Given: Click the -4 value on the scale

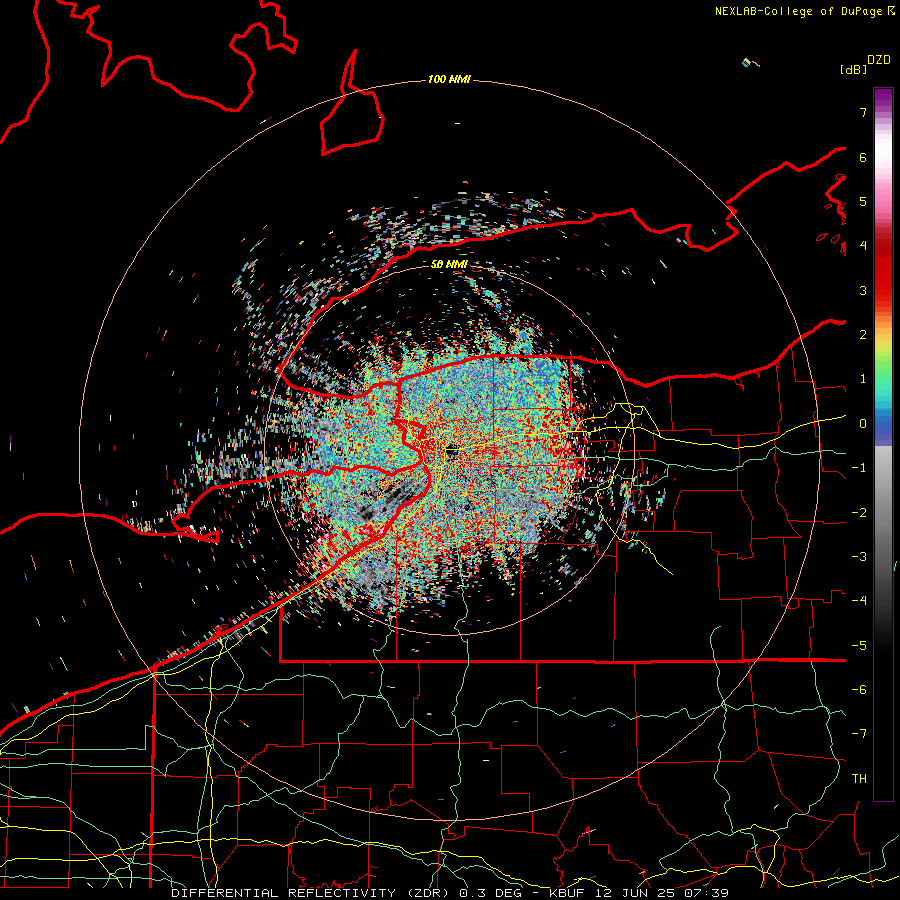Looking at the screenshot, I should coord(859,601).
